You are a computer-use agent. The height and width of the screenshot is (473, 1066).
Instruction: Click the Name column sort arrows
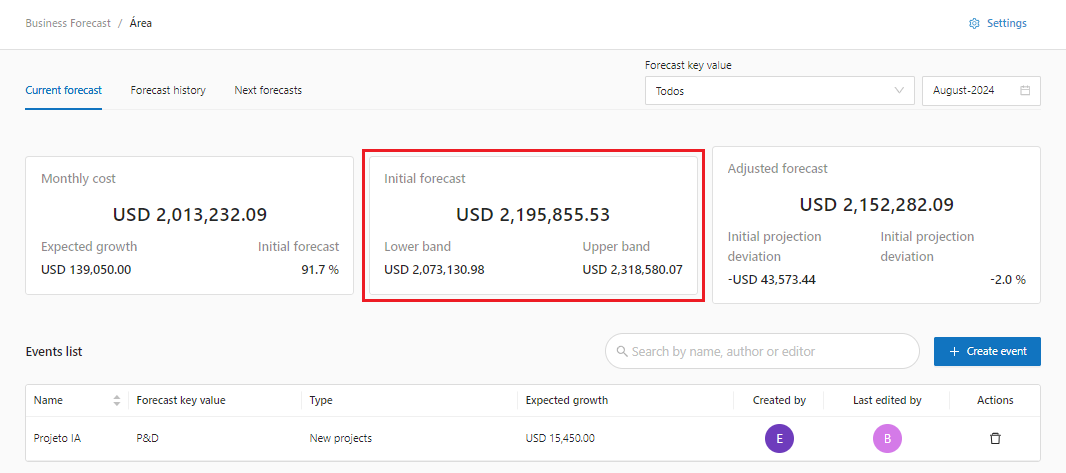click(x=117, y=400)
